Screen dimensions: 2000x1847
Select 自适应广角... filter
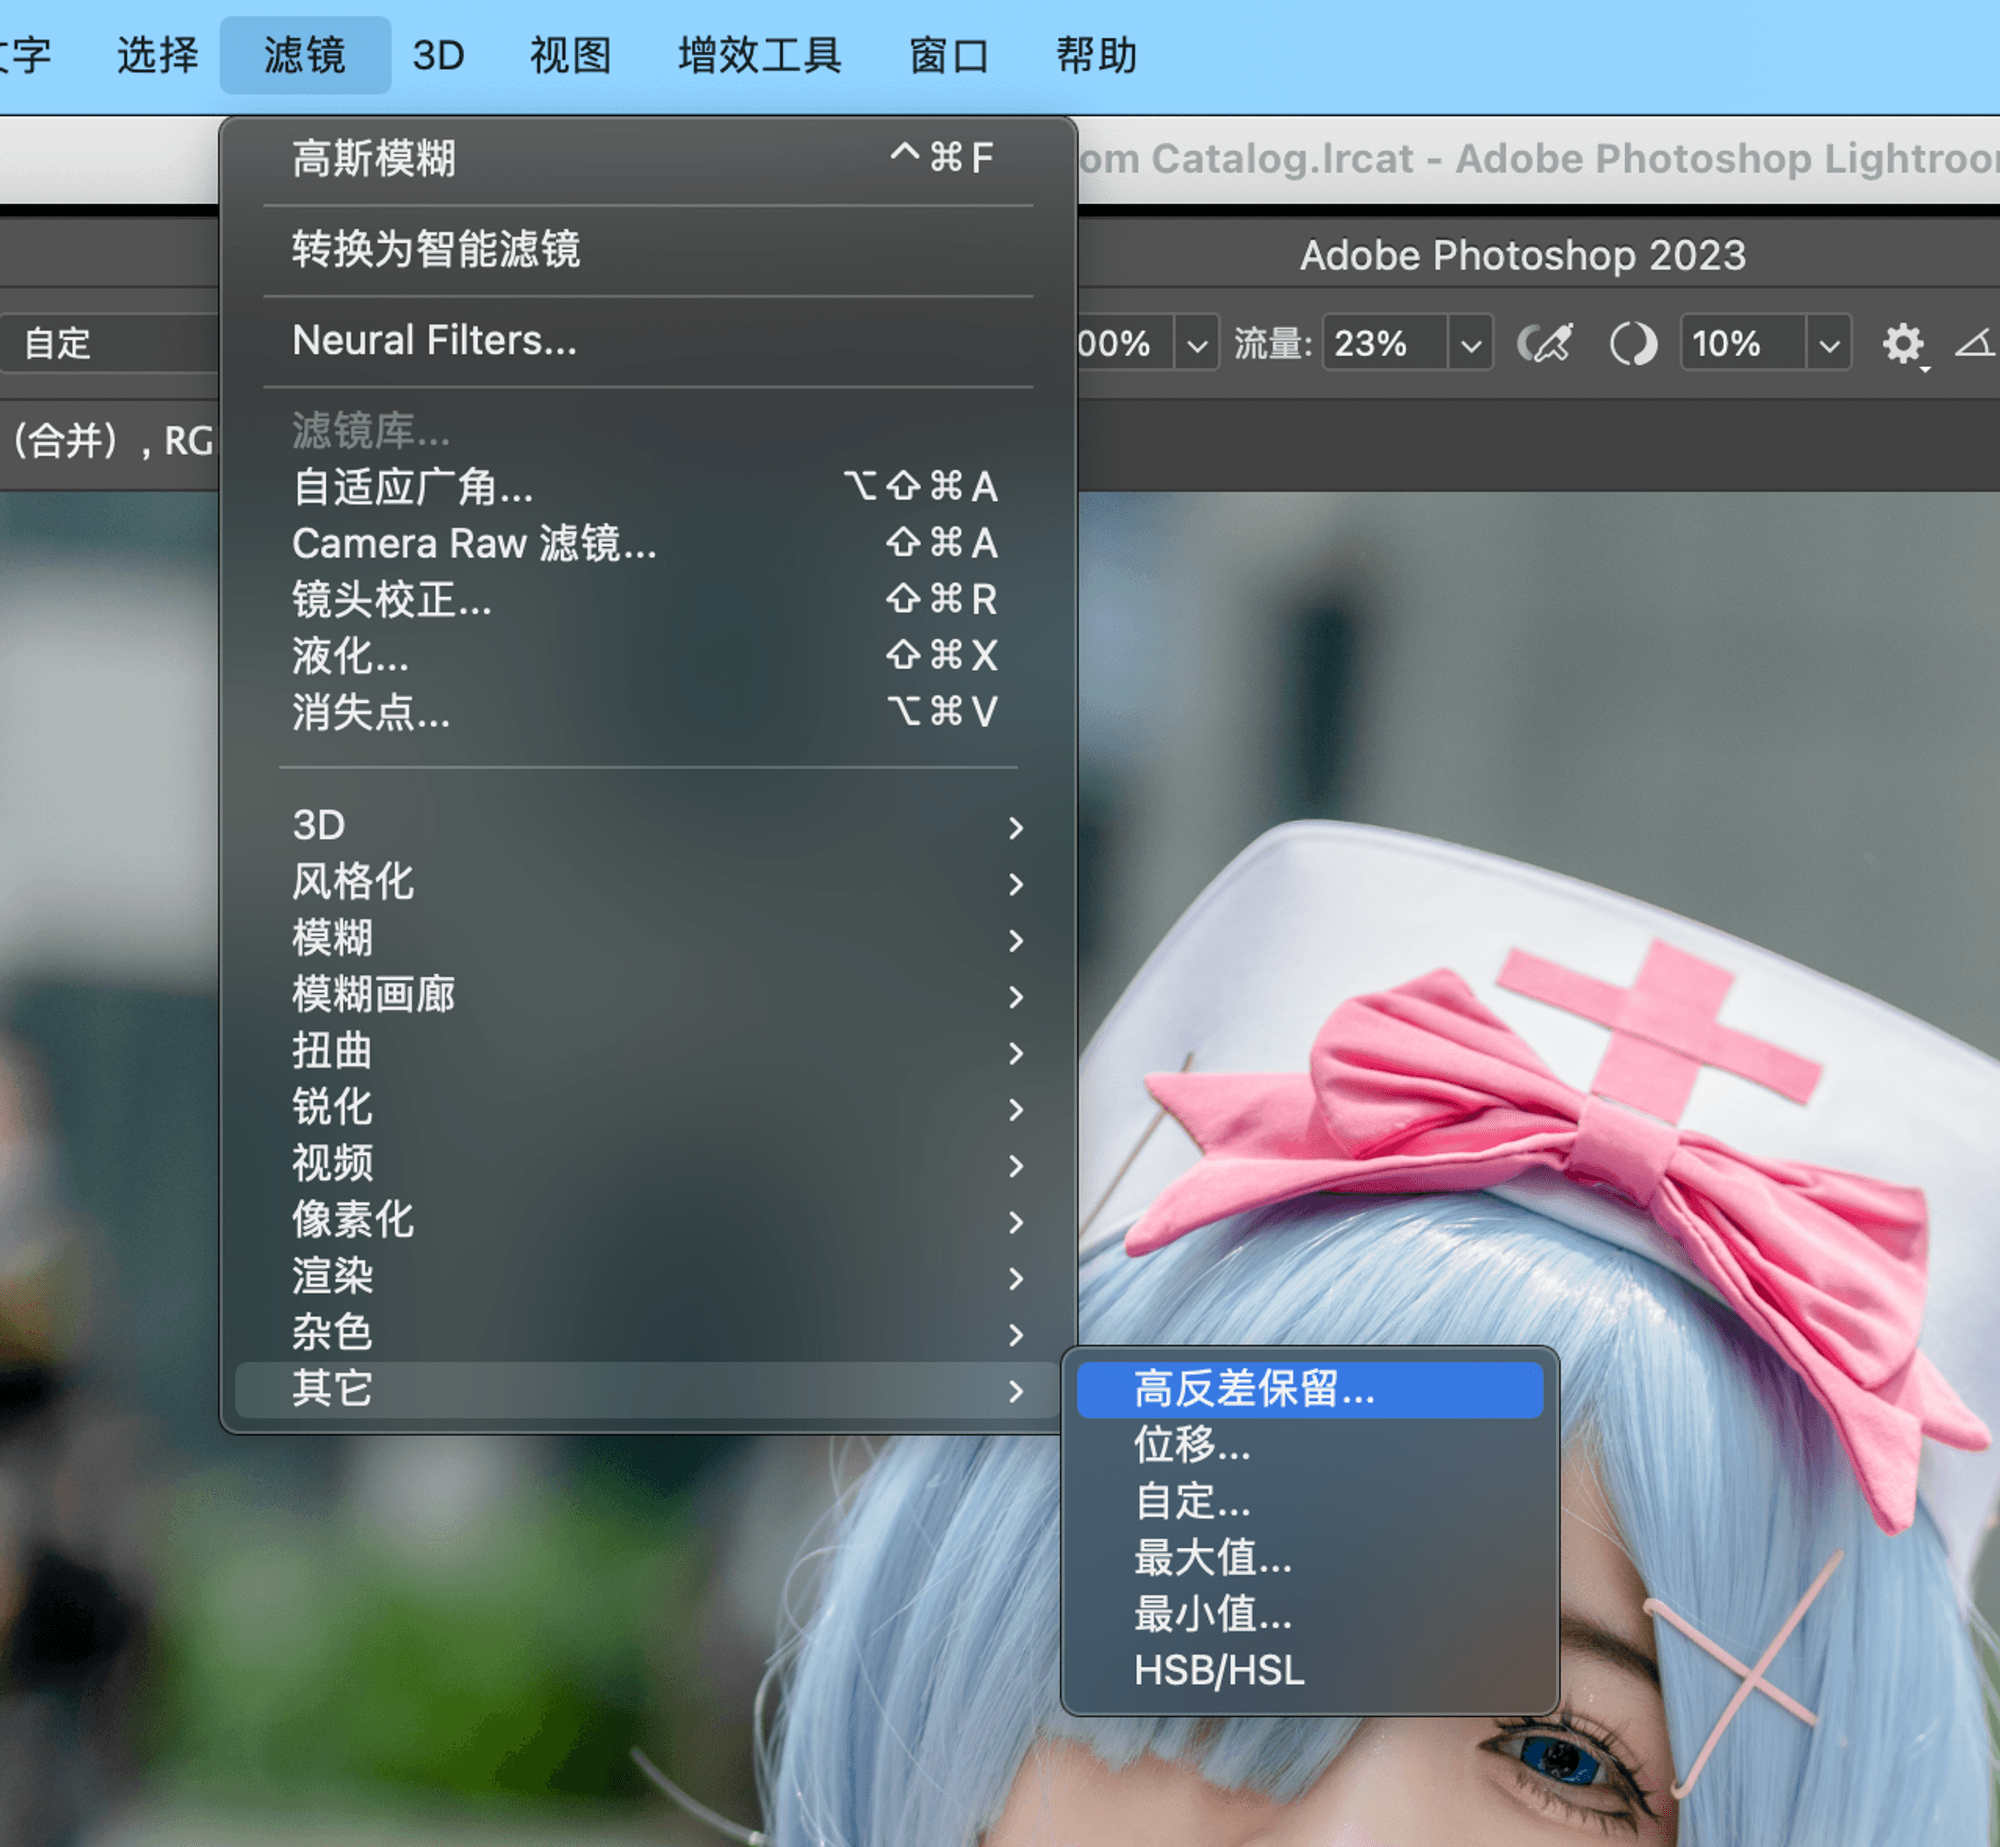(647, 487)
